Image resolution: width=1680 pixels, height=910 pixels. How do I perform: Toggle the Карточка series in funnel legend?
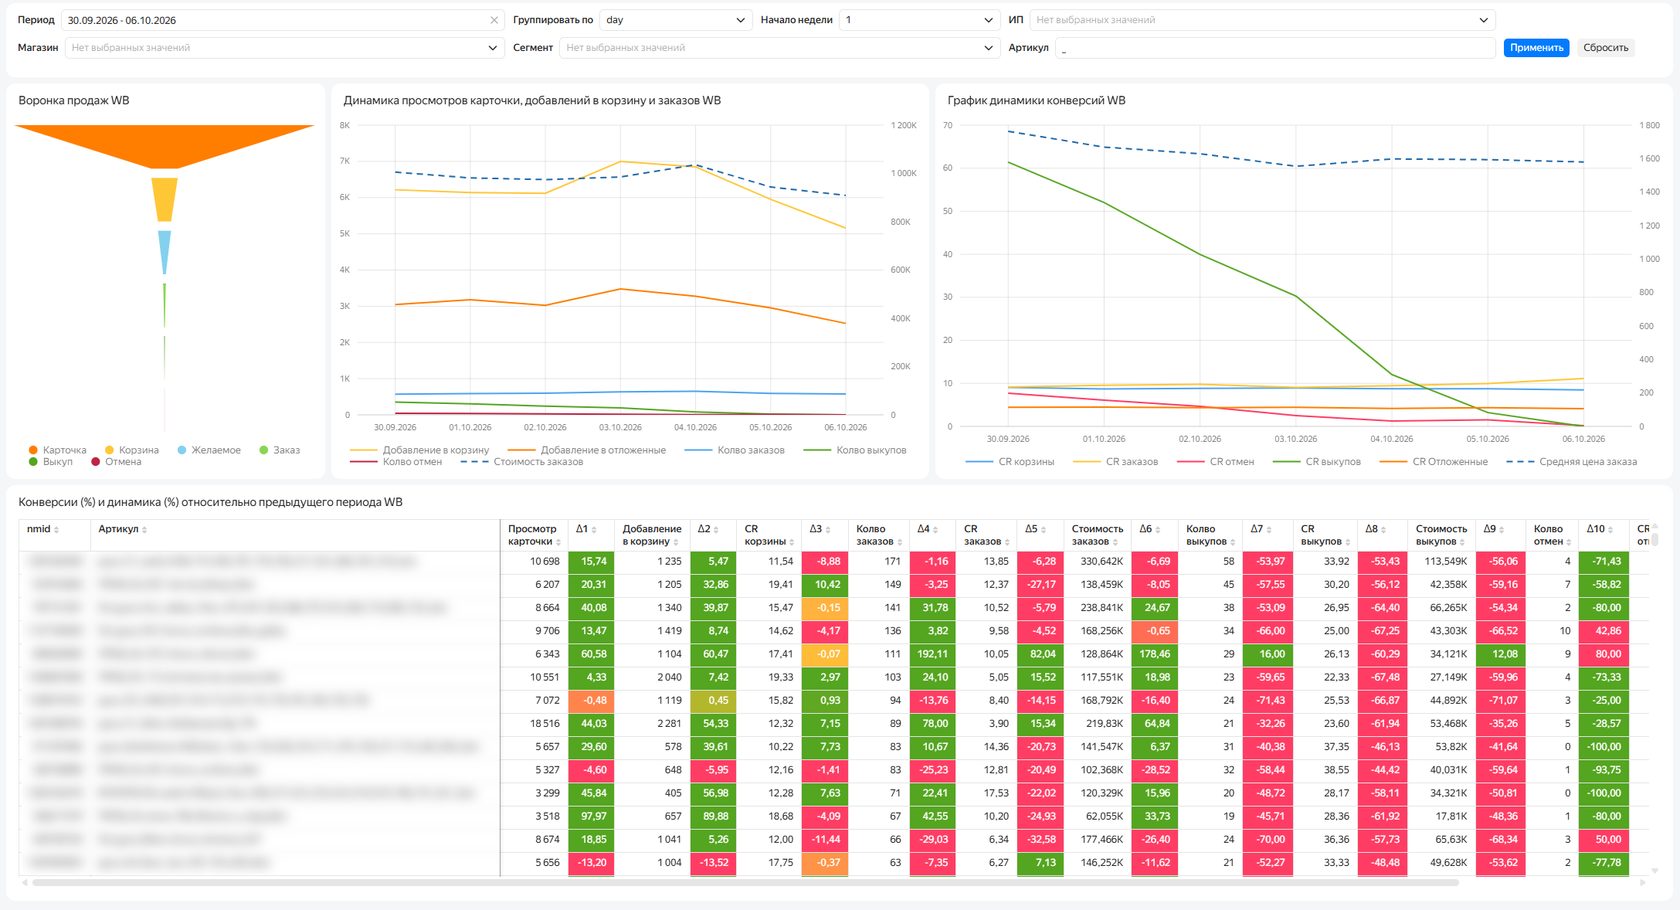(x=58, y=450)
